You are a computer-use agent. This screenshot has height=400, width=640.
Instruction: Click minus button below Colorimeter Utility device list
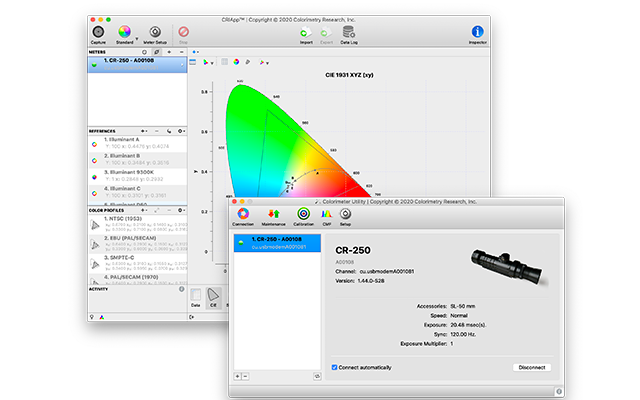click(x=245, y=376)
